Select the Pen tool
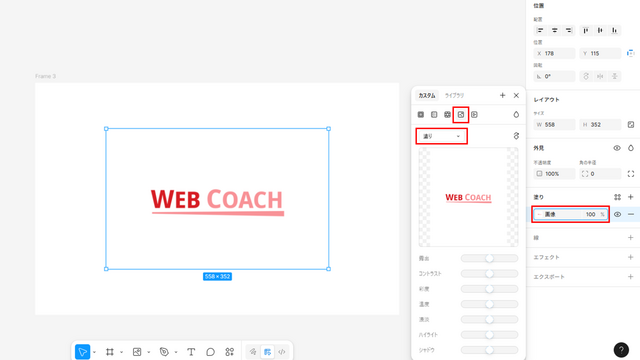 (x=164, y=352)
